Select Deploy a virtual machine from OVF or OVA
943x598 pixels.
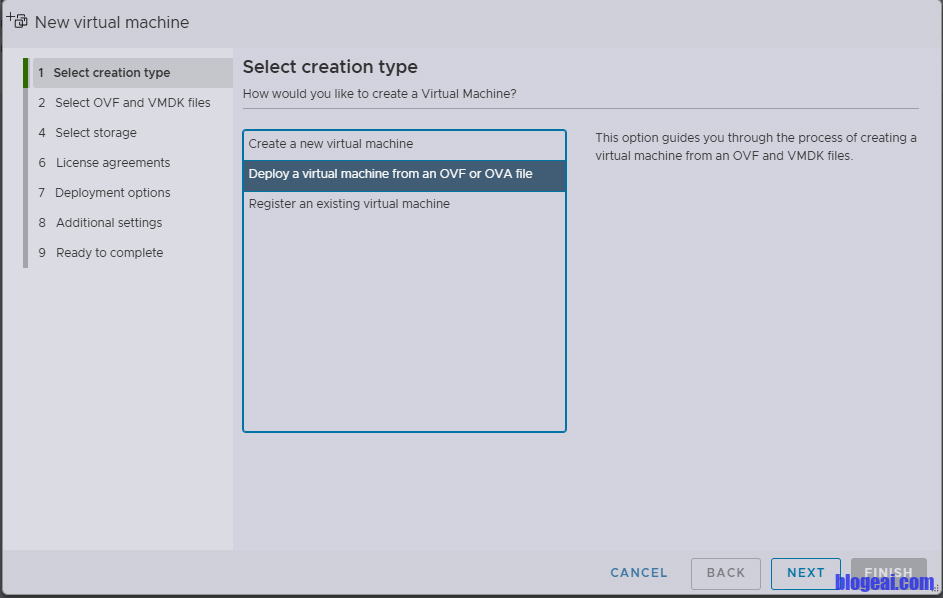click(x=391, y=174)
